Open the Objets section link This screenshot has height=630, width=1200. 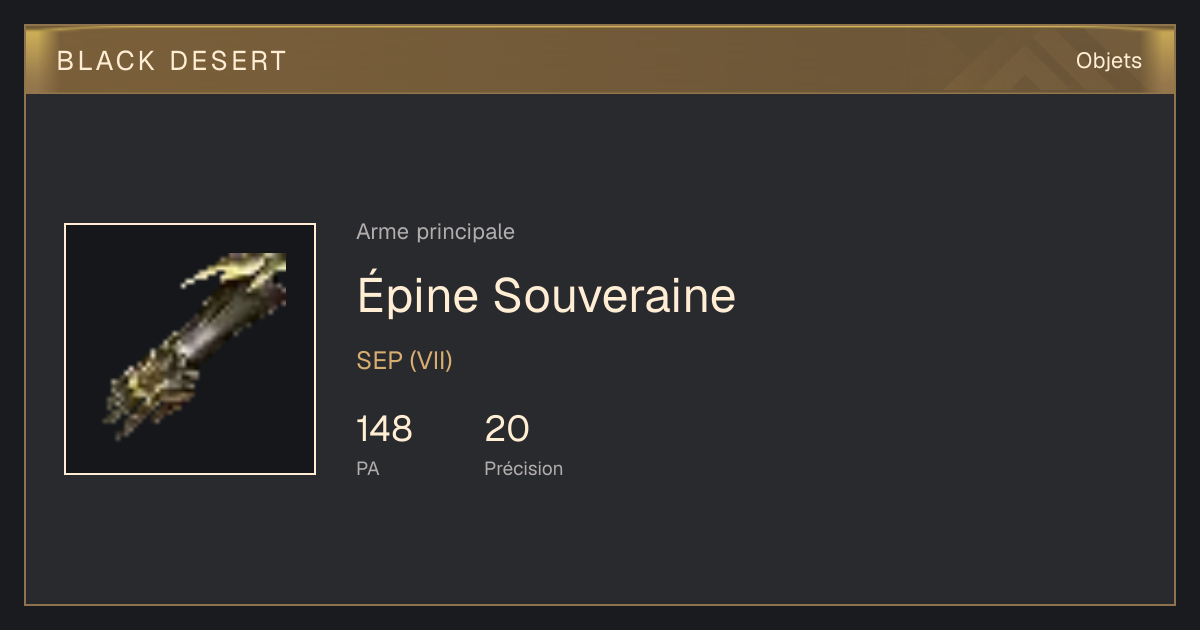[1108, 61]
